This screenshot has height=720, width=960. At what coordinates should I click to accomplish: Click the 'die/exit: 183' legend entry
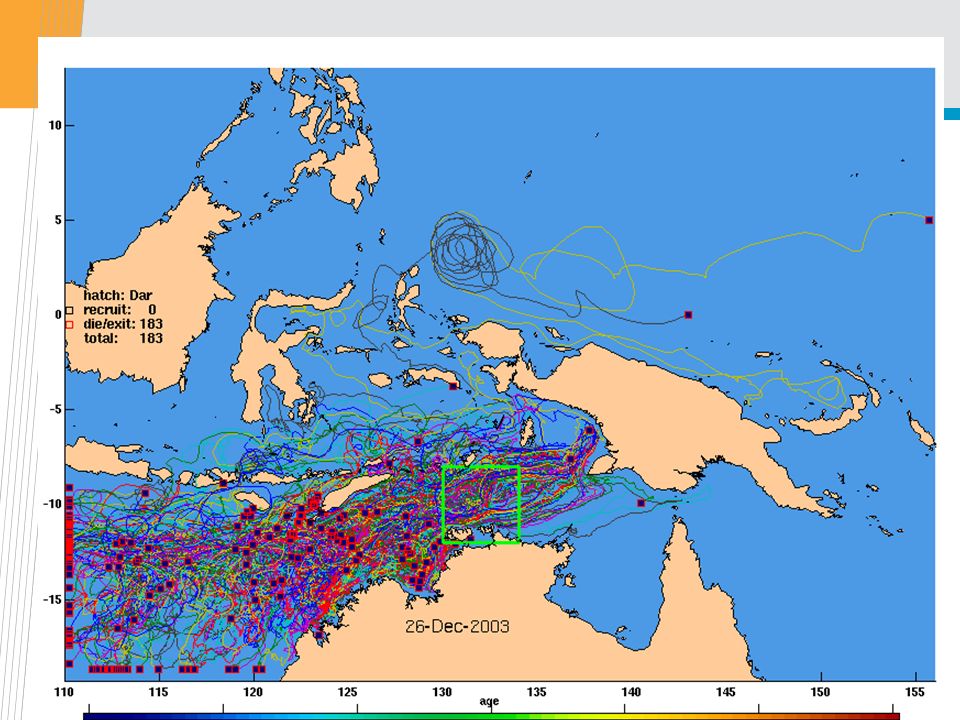click(x=123, y=324)
